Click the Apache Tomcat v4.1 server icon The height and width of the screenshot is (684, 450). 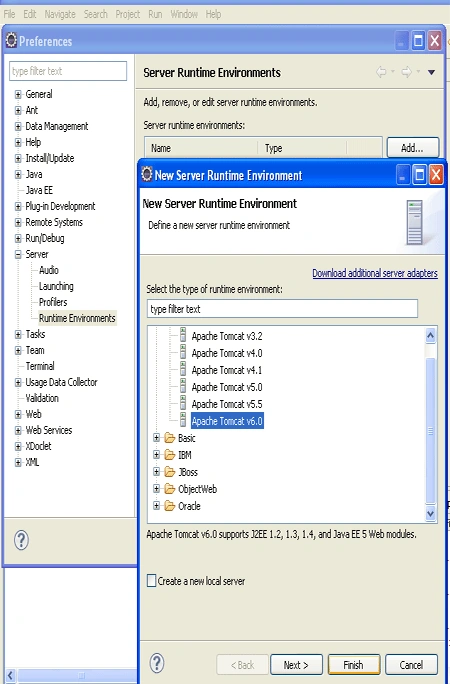coord(183,370)
